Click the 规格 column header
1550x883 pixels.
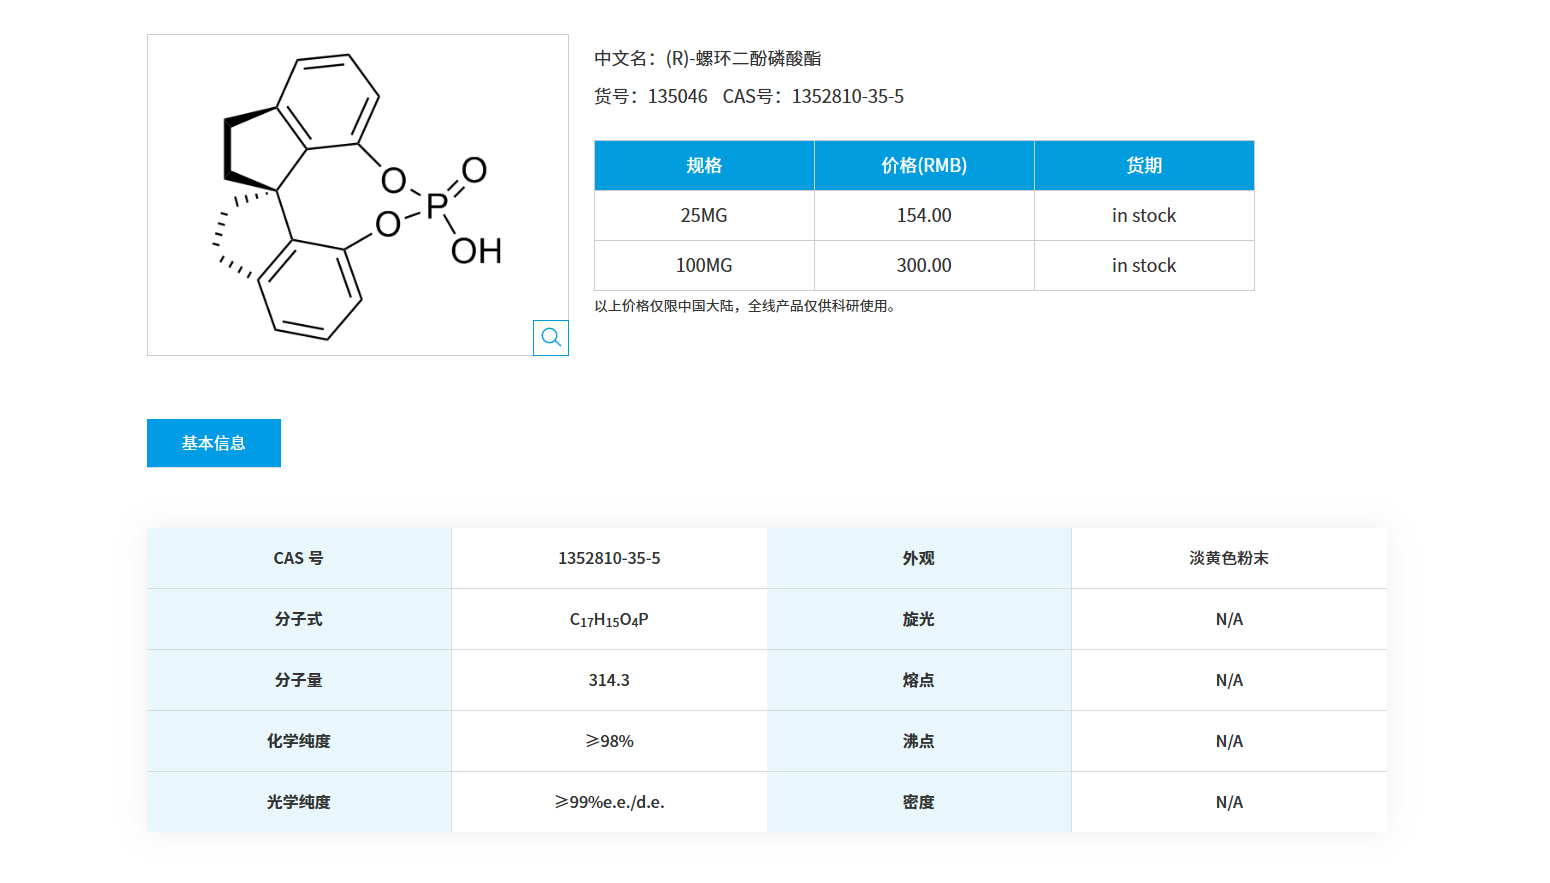(x=703, y=165)
